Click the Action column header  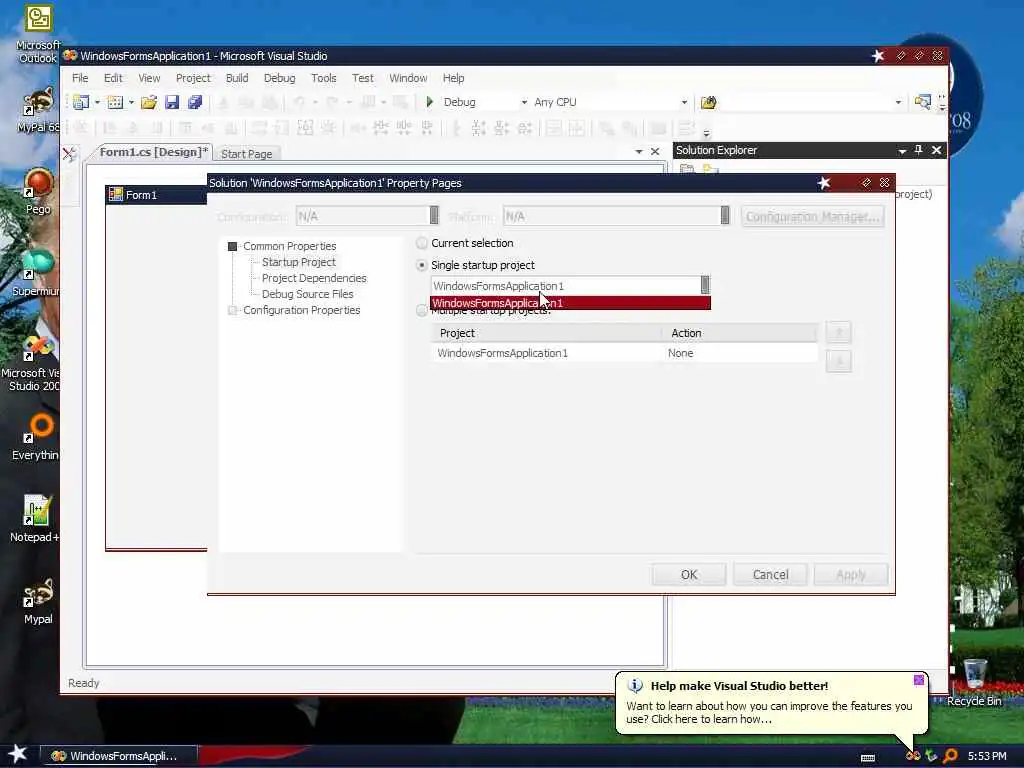point(740,333)
